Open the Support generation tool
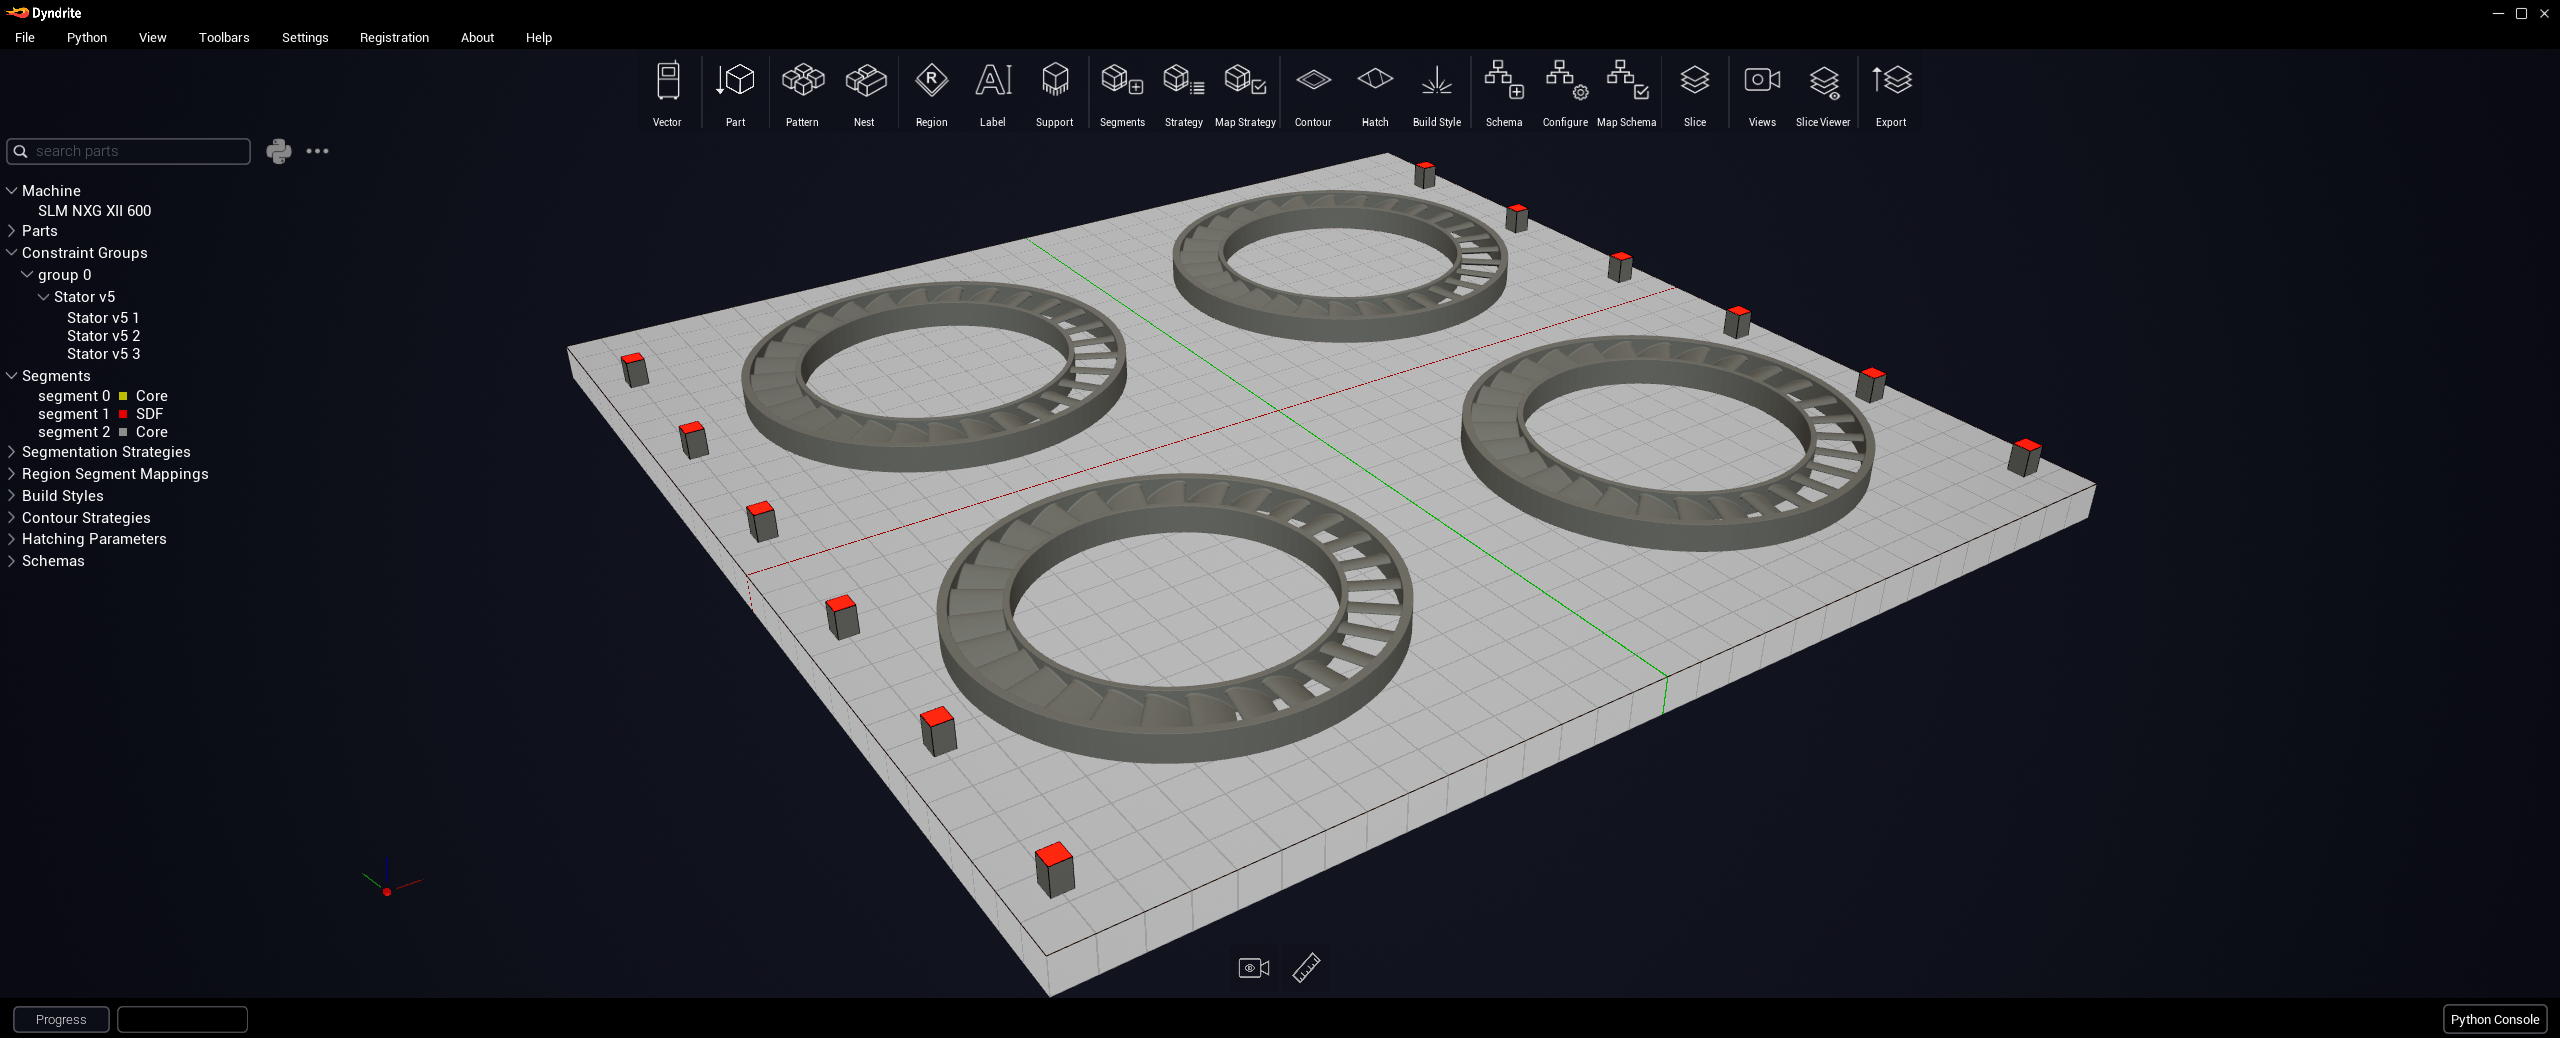 click(x=1054, y=93)
